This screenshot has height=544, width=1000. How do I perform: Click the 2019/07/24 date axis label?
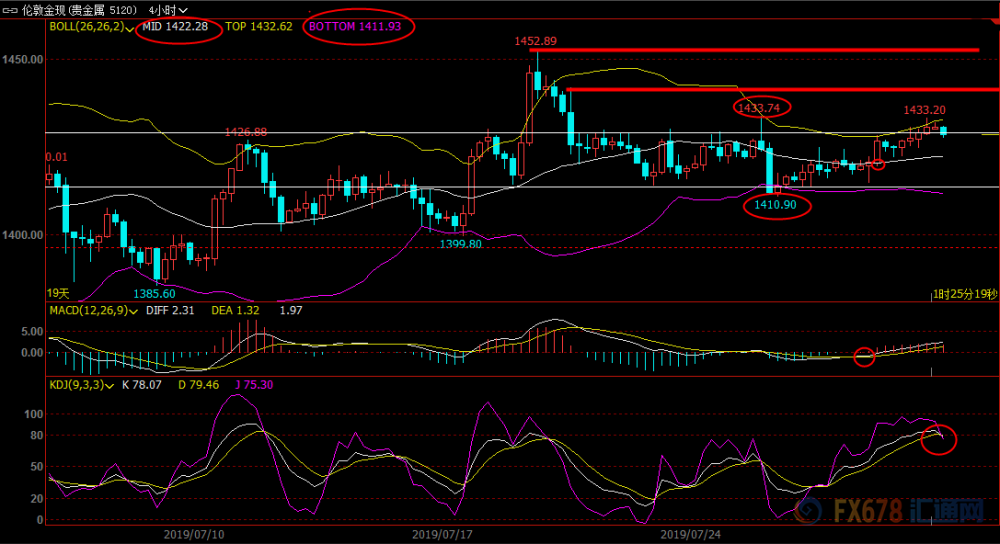tap(690, 534)
